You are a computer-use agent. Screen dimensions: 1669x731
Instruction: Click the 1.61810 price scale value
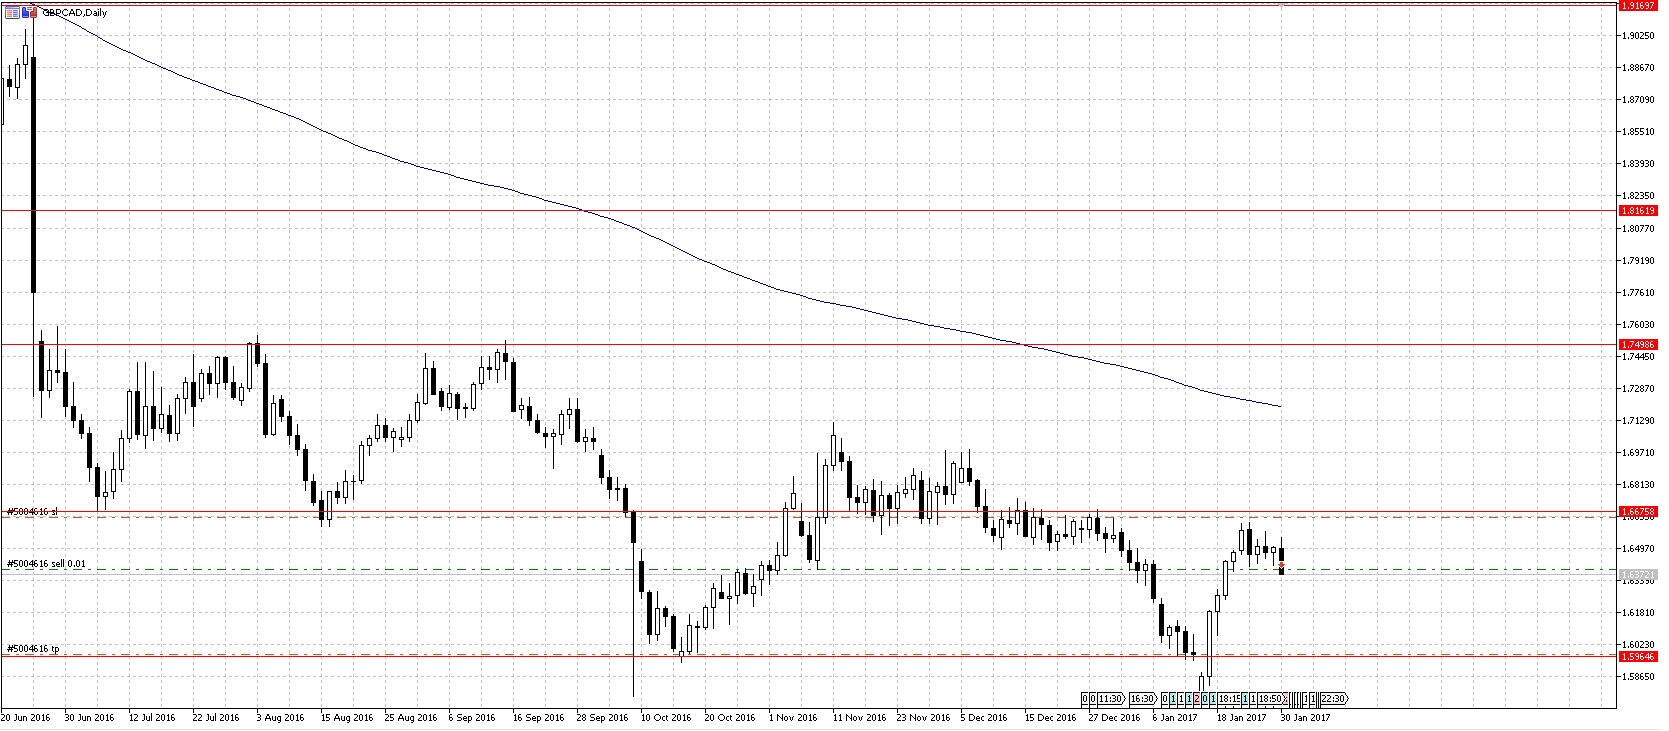coord(1638,612)
